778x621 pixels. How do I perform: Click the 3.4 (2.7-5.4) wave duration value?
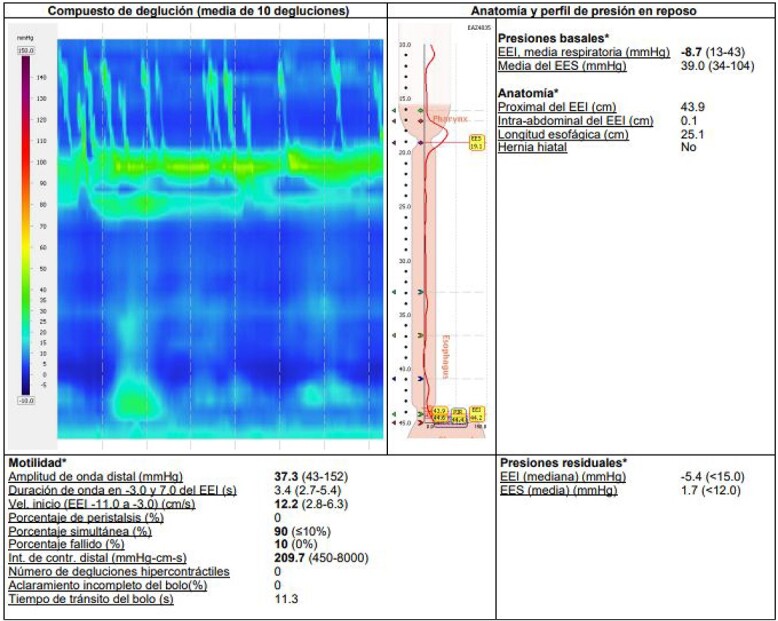(x=309, y=491)
